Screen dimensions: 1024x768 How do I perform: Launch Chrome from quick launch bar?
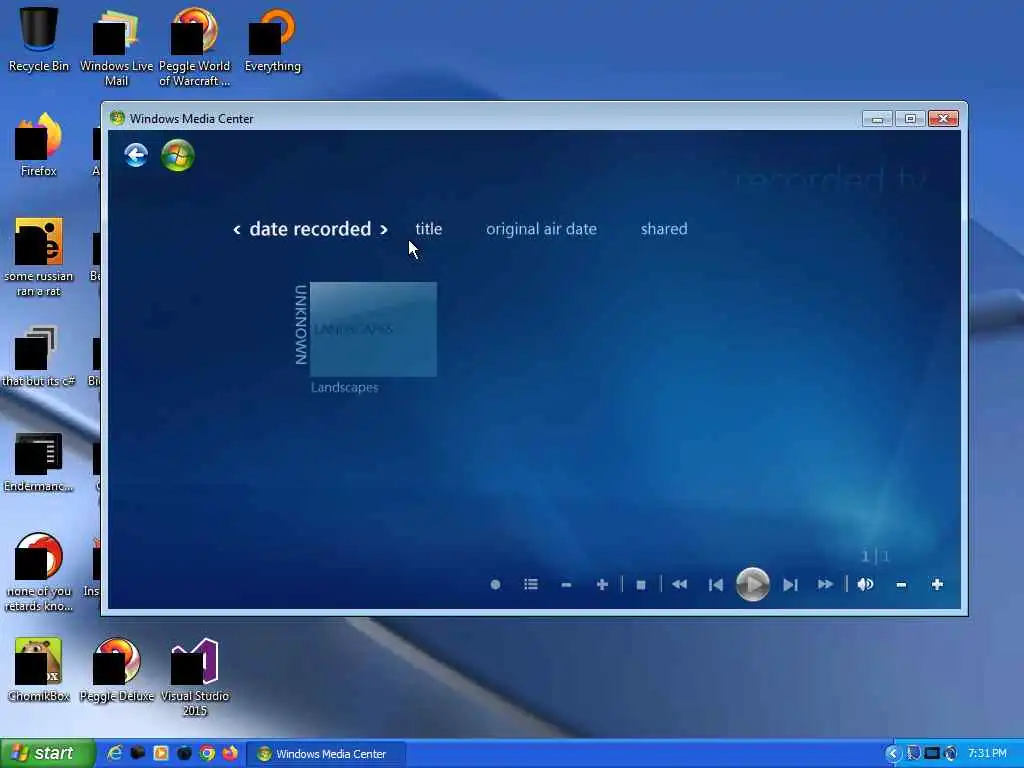[x=208, y=754]
